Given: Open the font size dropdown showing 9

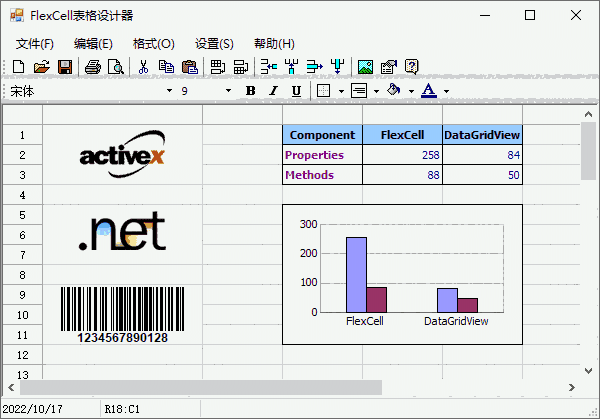Looking at the screenshot, I should click(x=228, y=91).
